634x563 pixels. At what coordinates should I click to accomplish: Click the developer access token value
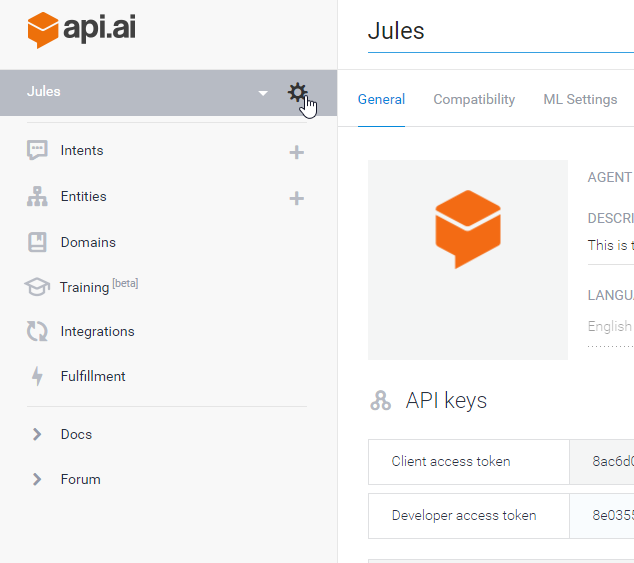pos(602,516)
